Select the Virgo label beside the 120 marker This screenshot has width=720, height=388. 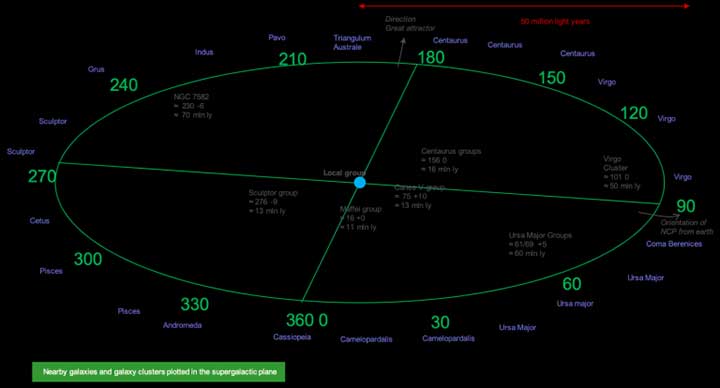[x=666, y=118]
